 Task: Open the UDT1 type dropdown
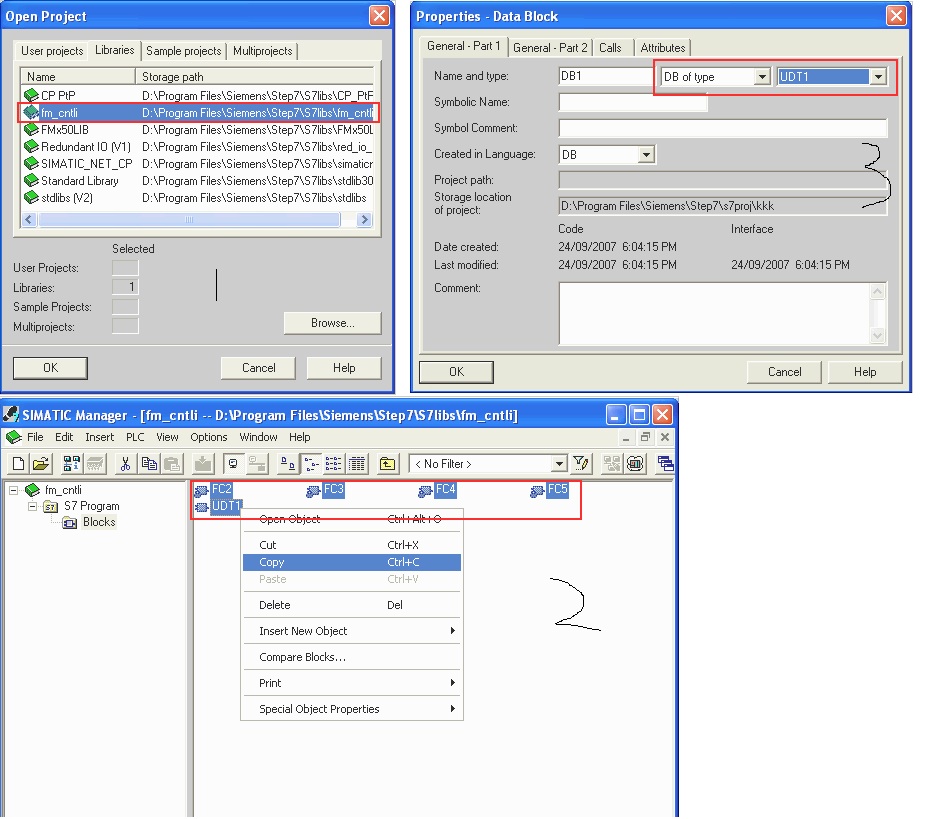pos(878,77)
